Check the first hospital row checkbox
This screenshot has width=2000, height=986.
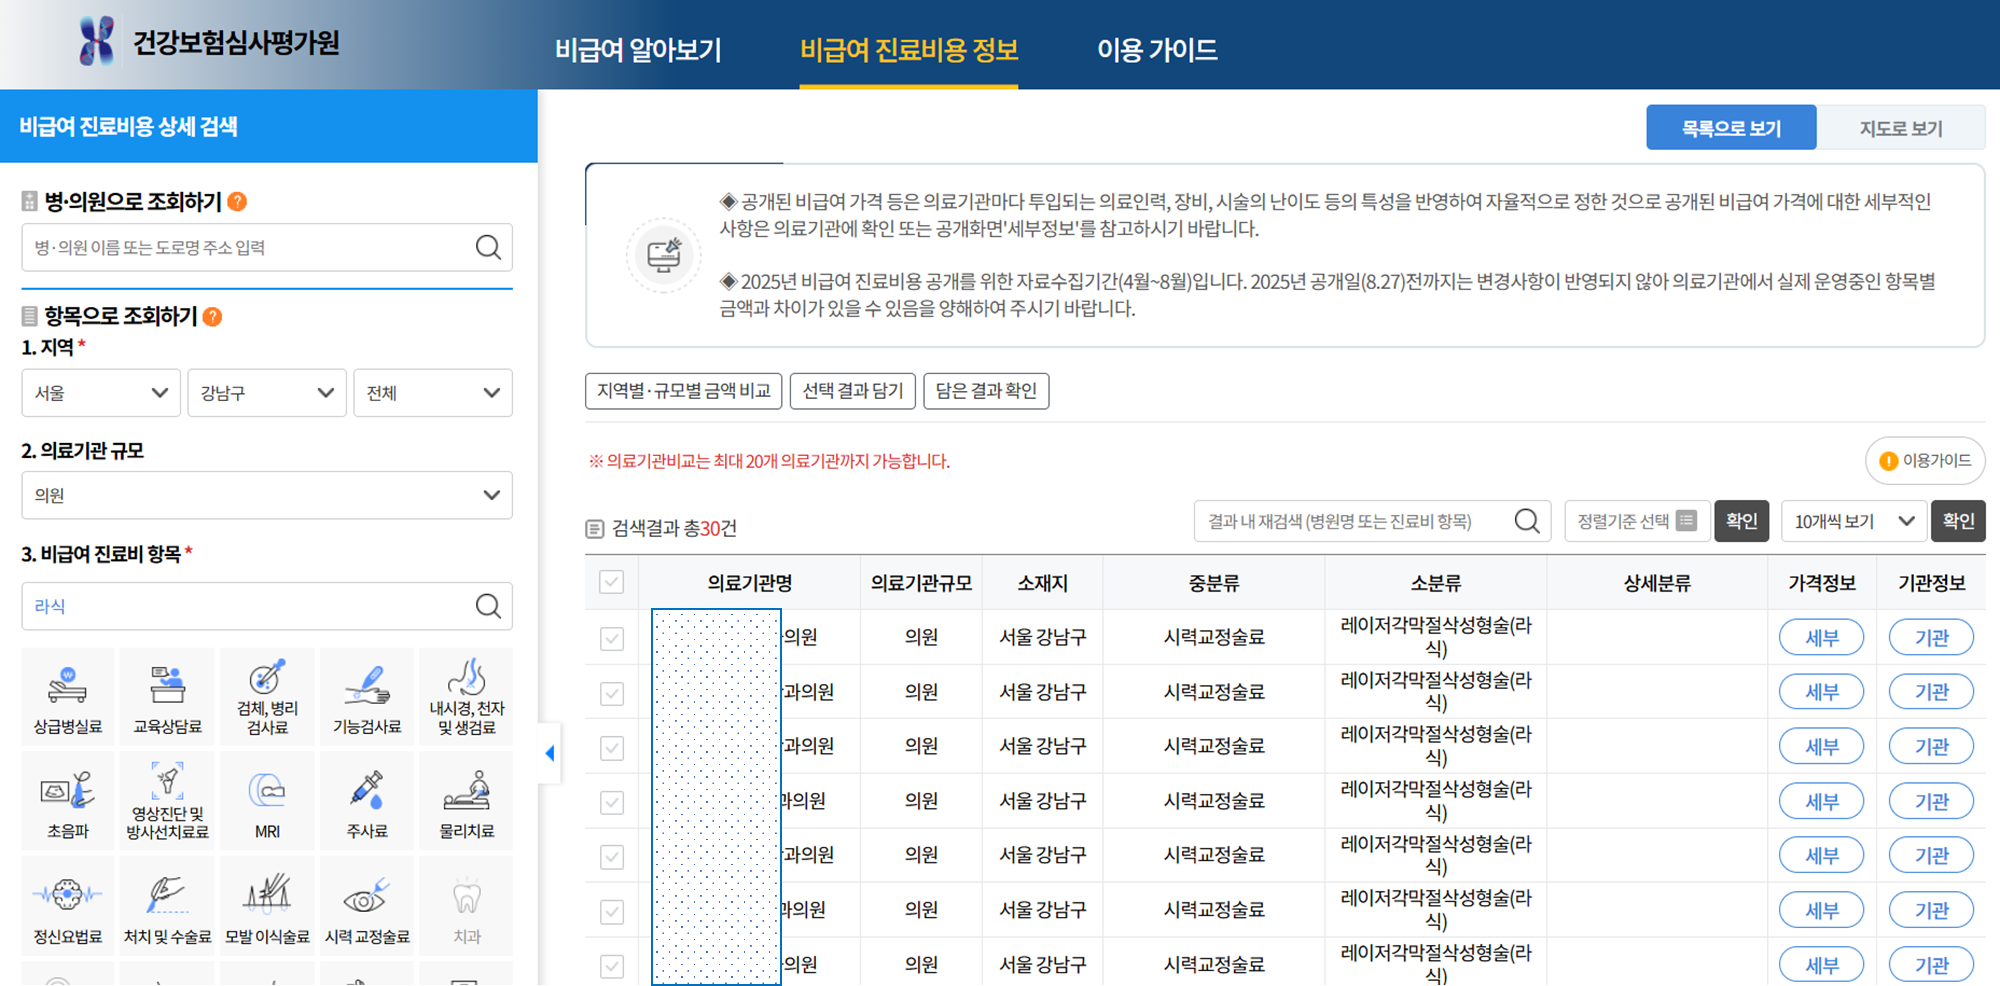611,637
